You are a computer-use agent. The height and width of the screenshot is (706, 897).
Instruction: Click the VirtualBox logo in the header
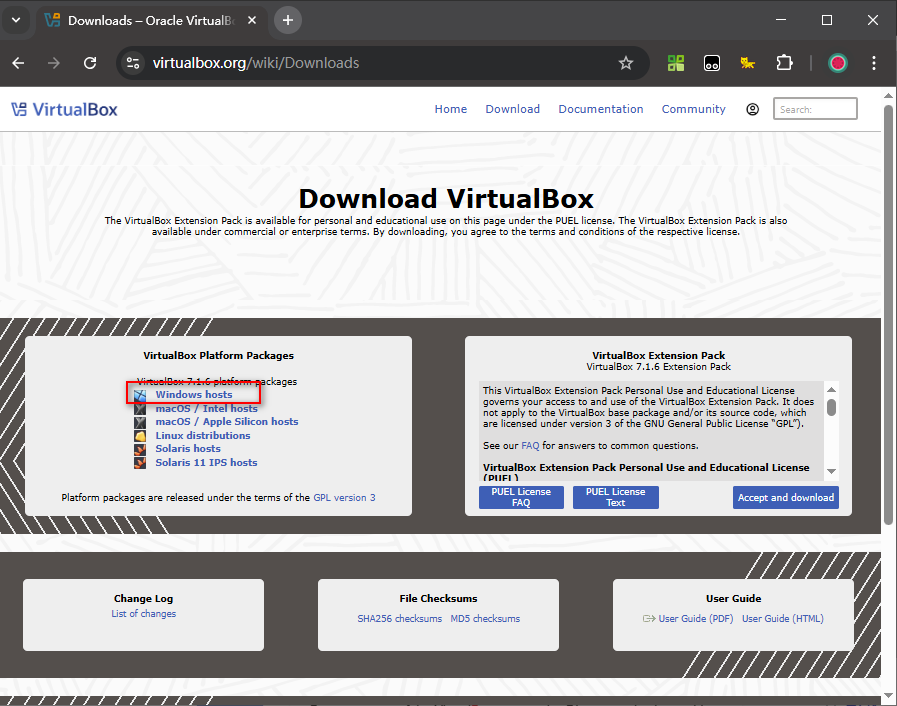coord(64,109)
